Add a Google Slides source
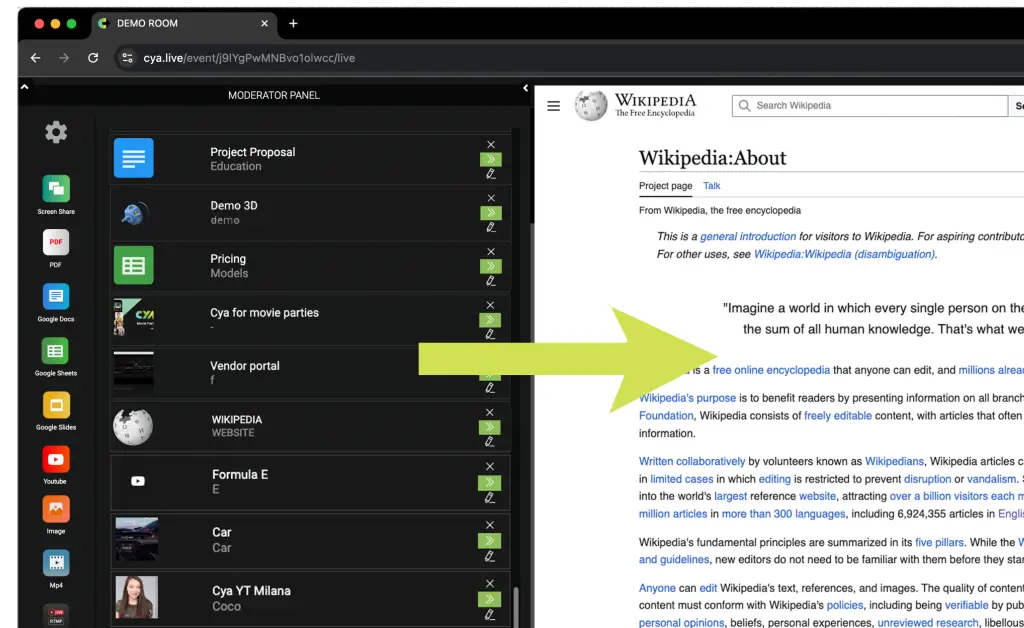Image resolution: width=1024 pixels, height=628 pixels. click(x=56, y=405)
